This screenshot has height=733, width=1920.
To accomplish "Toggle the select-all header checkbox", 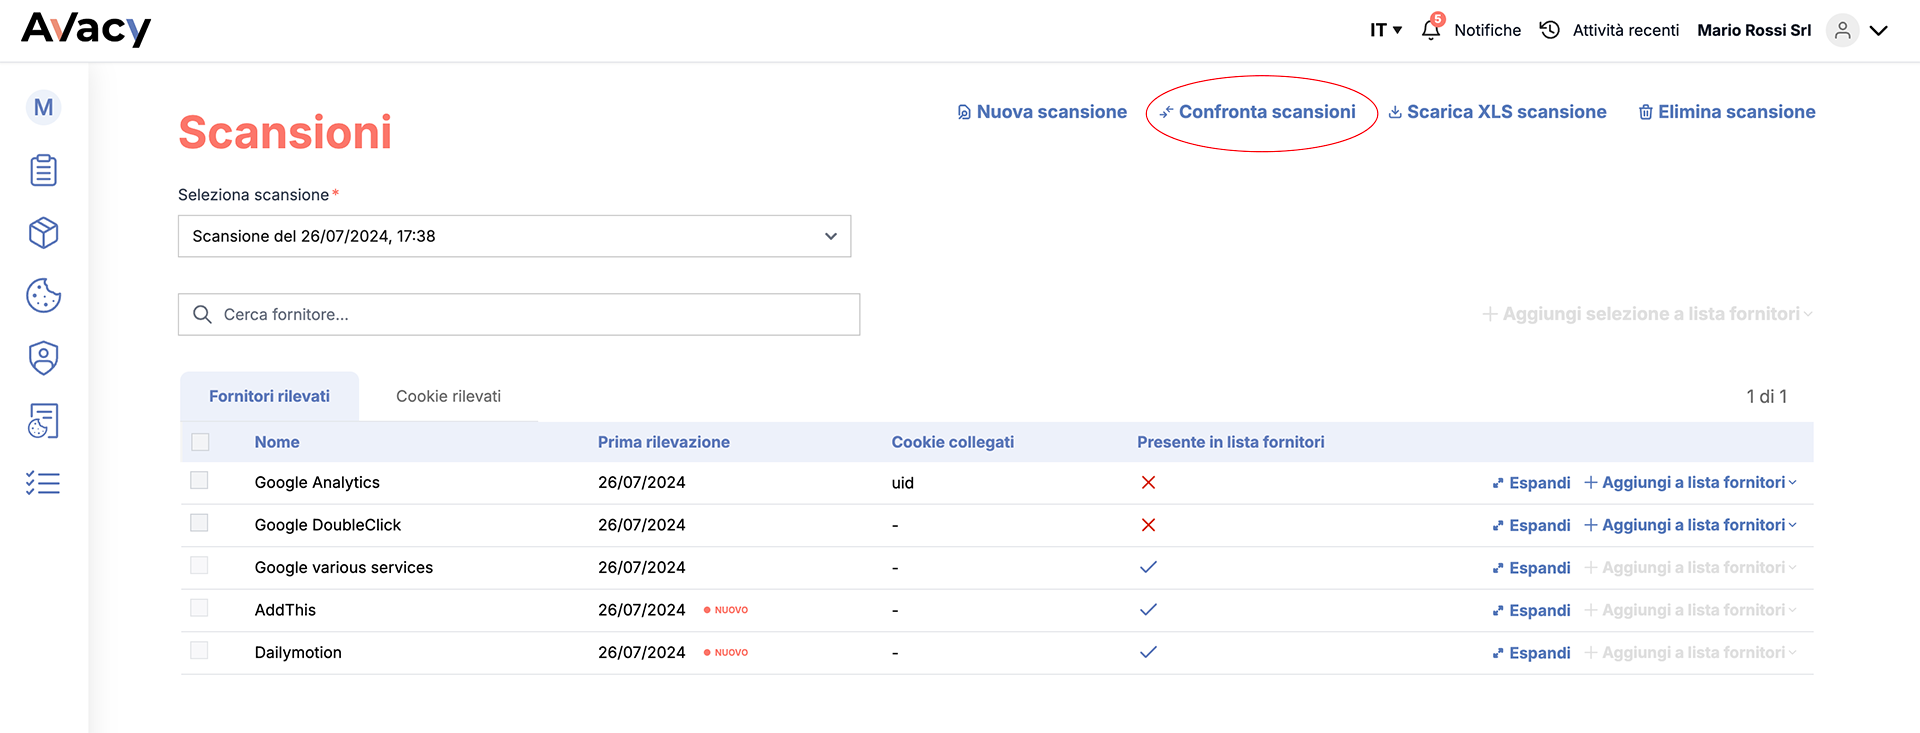I will 200,442.
